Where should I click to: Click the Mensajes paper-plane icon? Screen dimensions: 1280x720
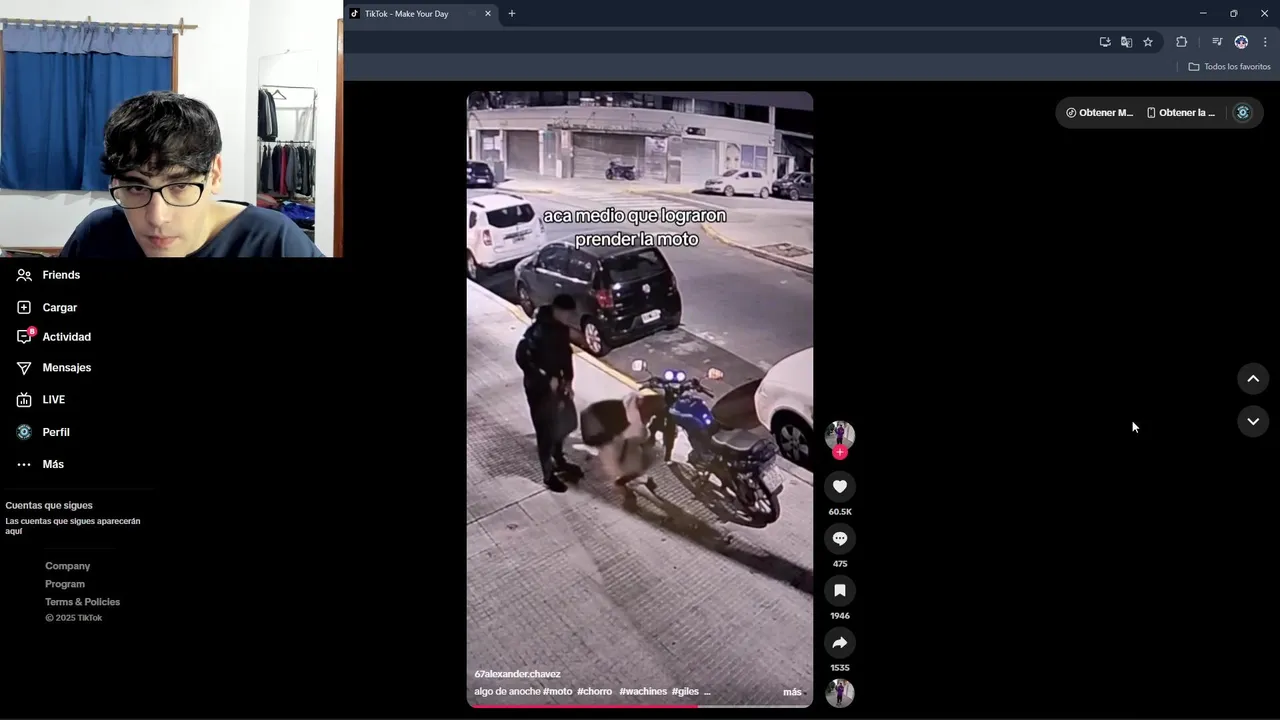[24, 368]
